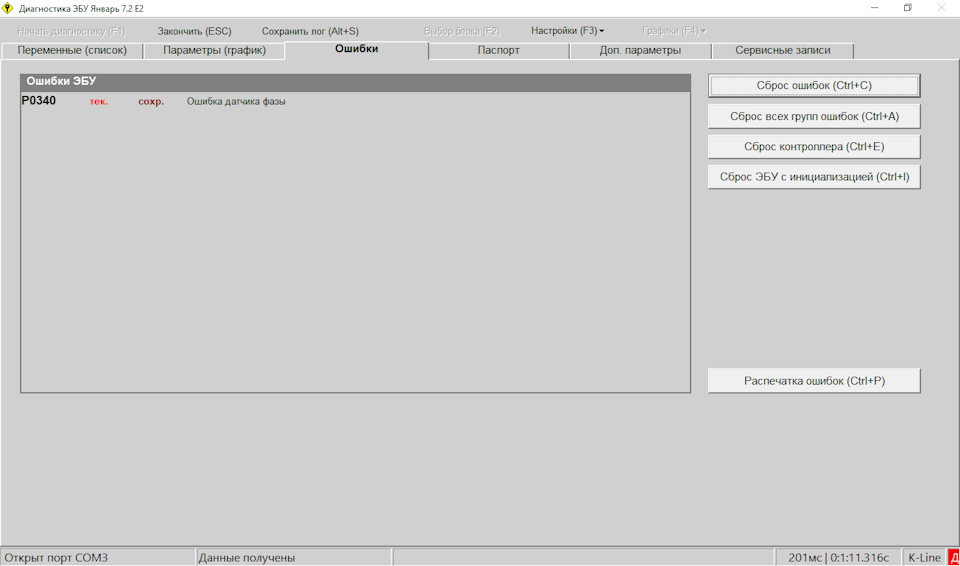Image resolution: width=960 pixels, height=566 pixels.
Task: Open the Паспорт tab
Action: [x=498, y=50]
